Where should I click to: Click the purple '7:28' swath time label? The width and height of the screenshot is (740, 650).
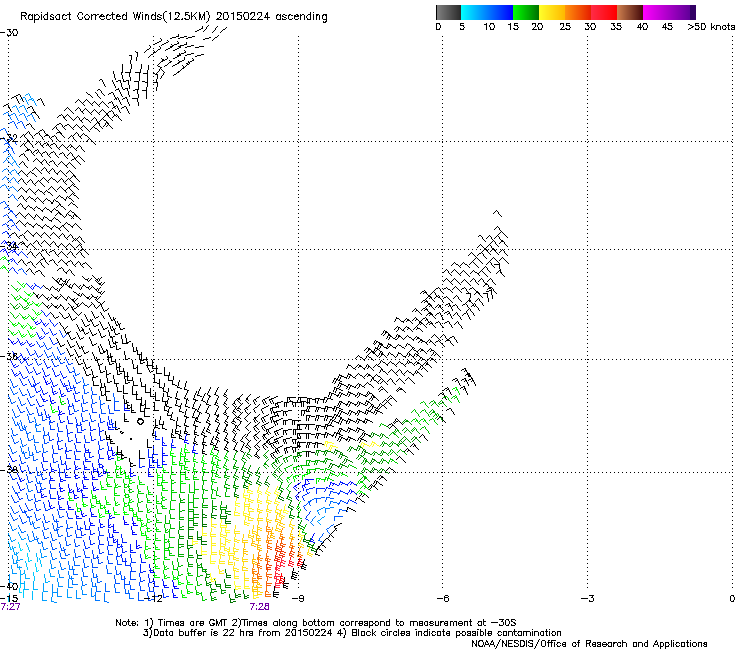[x=260, y=607]
